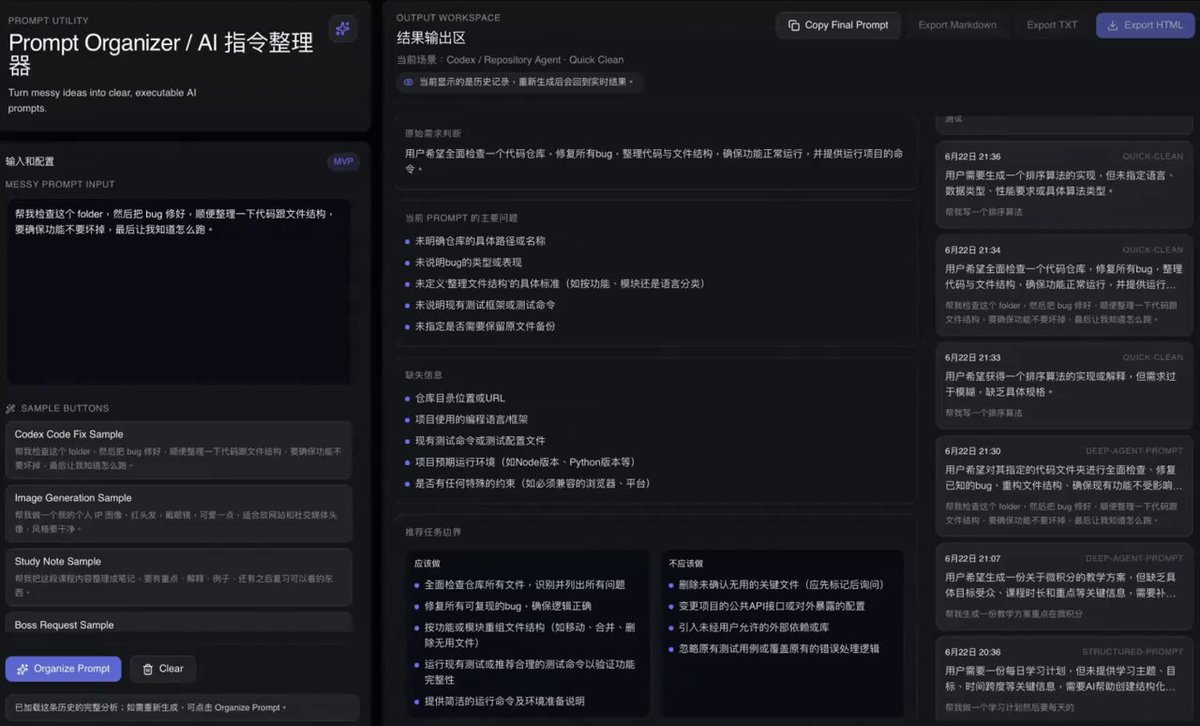Screen dimensions: 1200x726
Task: Click the wand icon beside SAMPLE BUTTONS
Action: 11,408
